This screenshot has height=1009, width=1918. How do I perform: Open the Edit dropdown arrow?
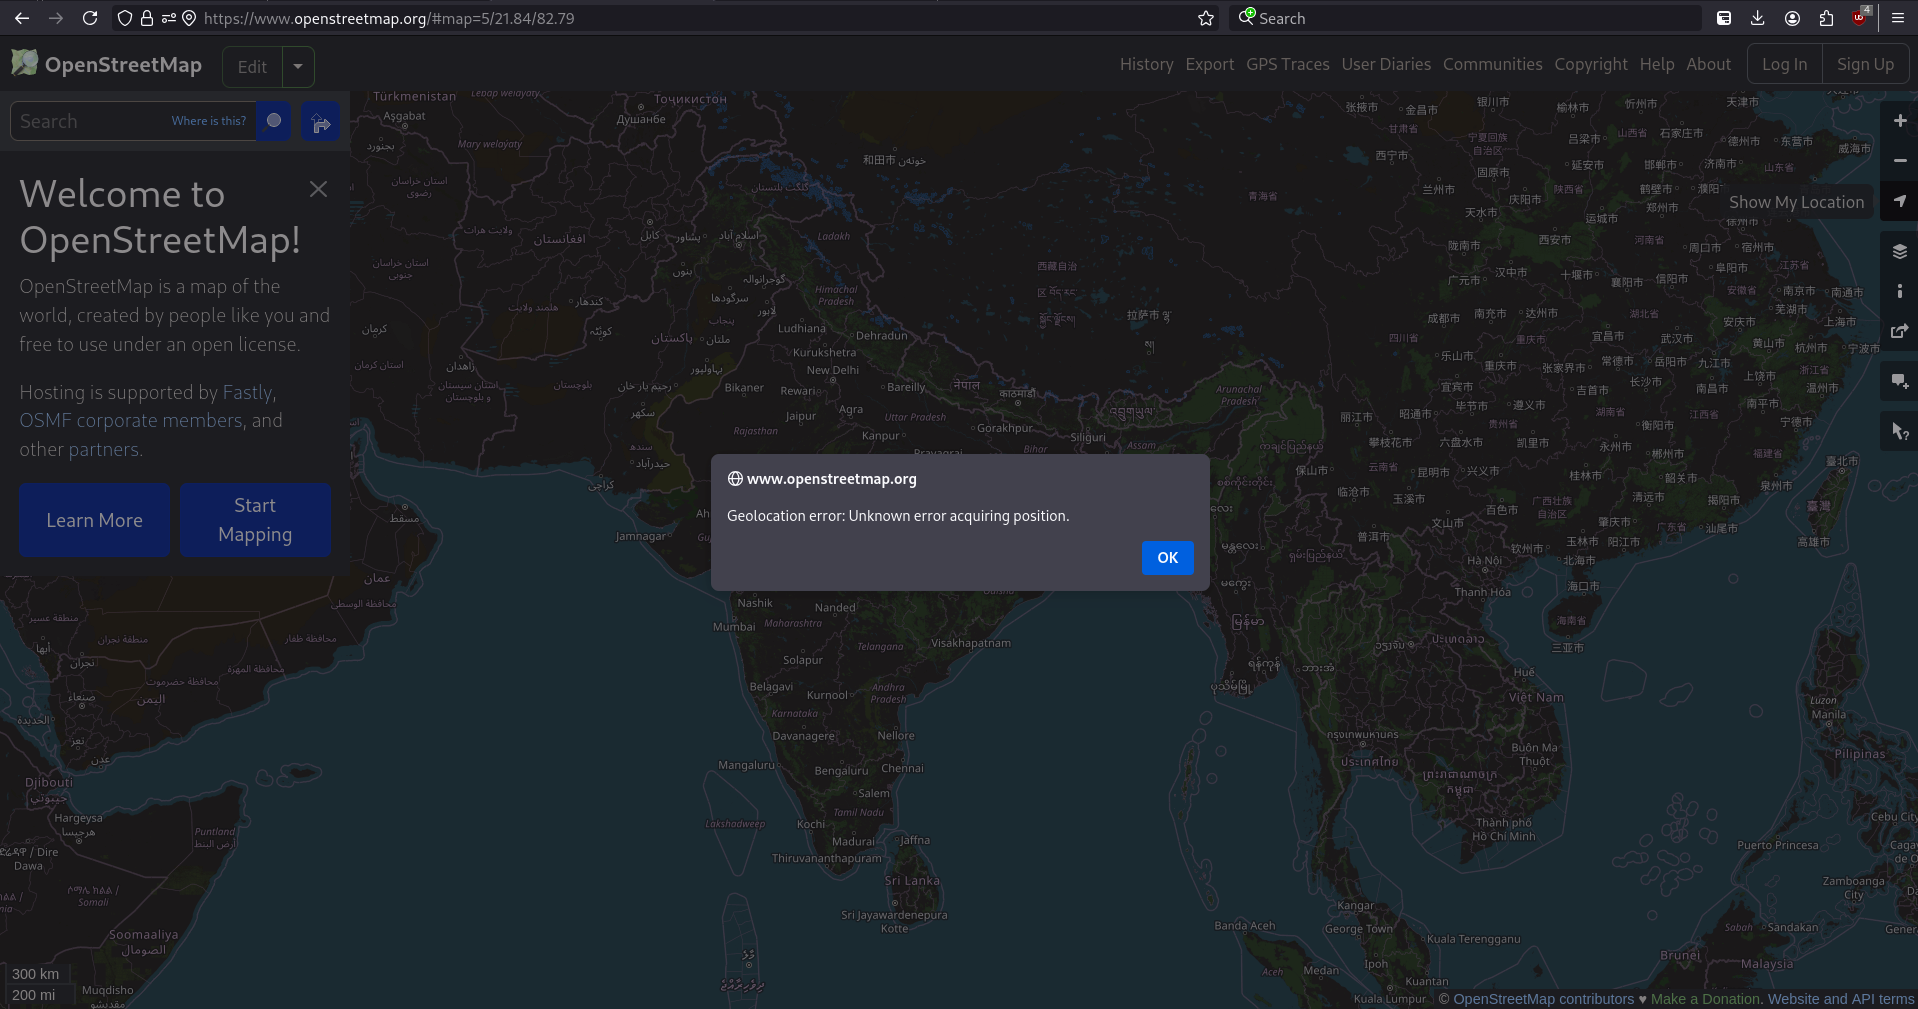coord(298,67)
